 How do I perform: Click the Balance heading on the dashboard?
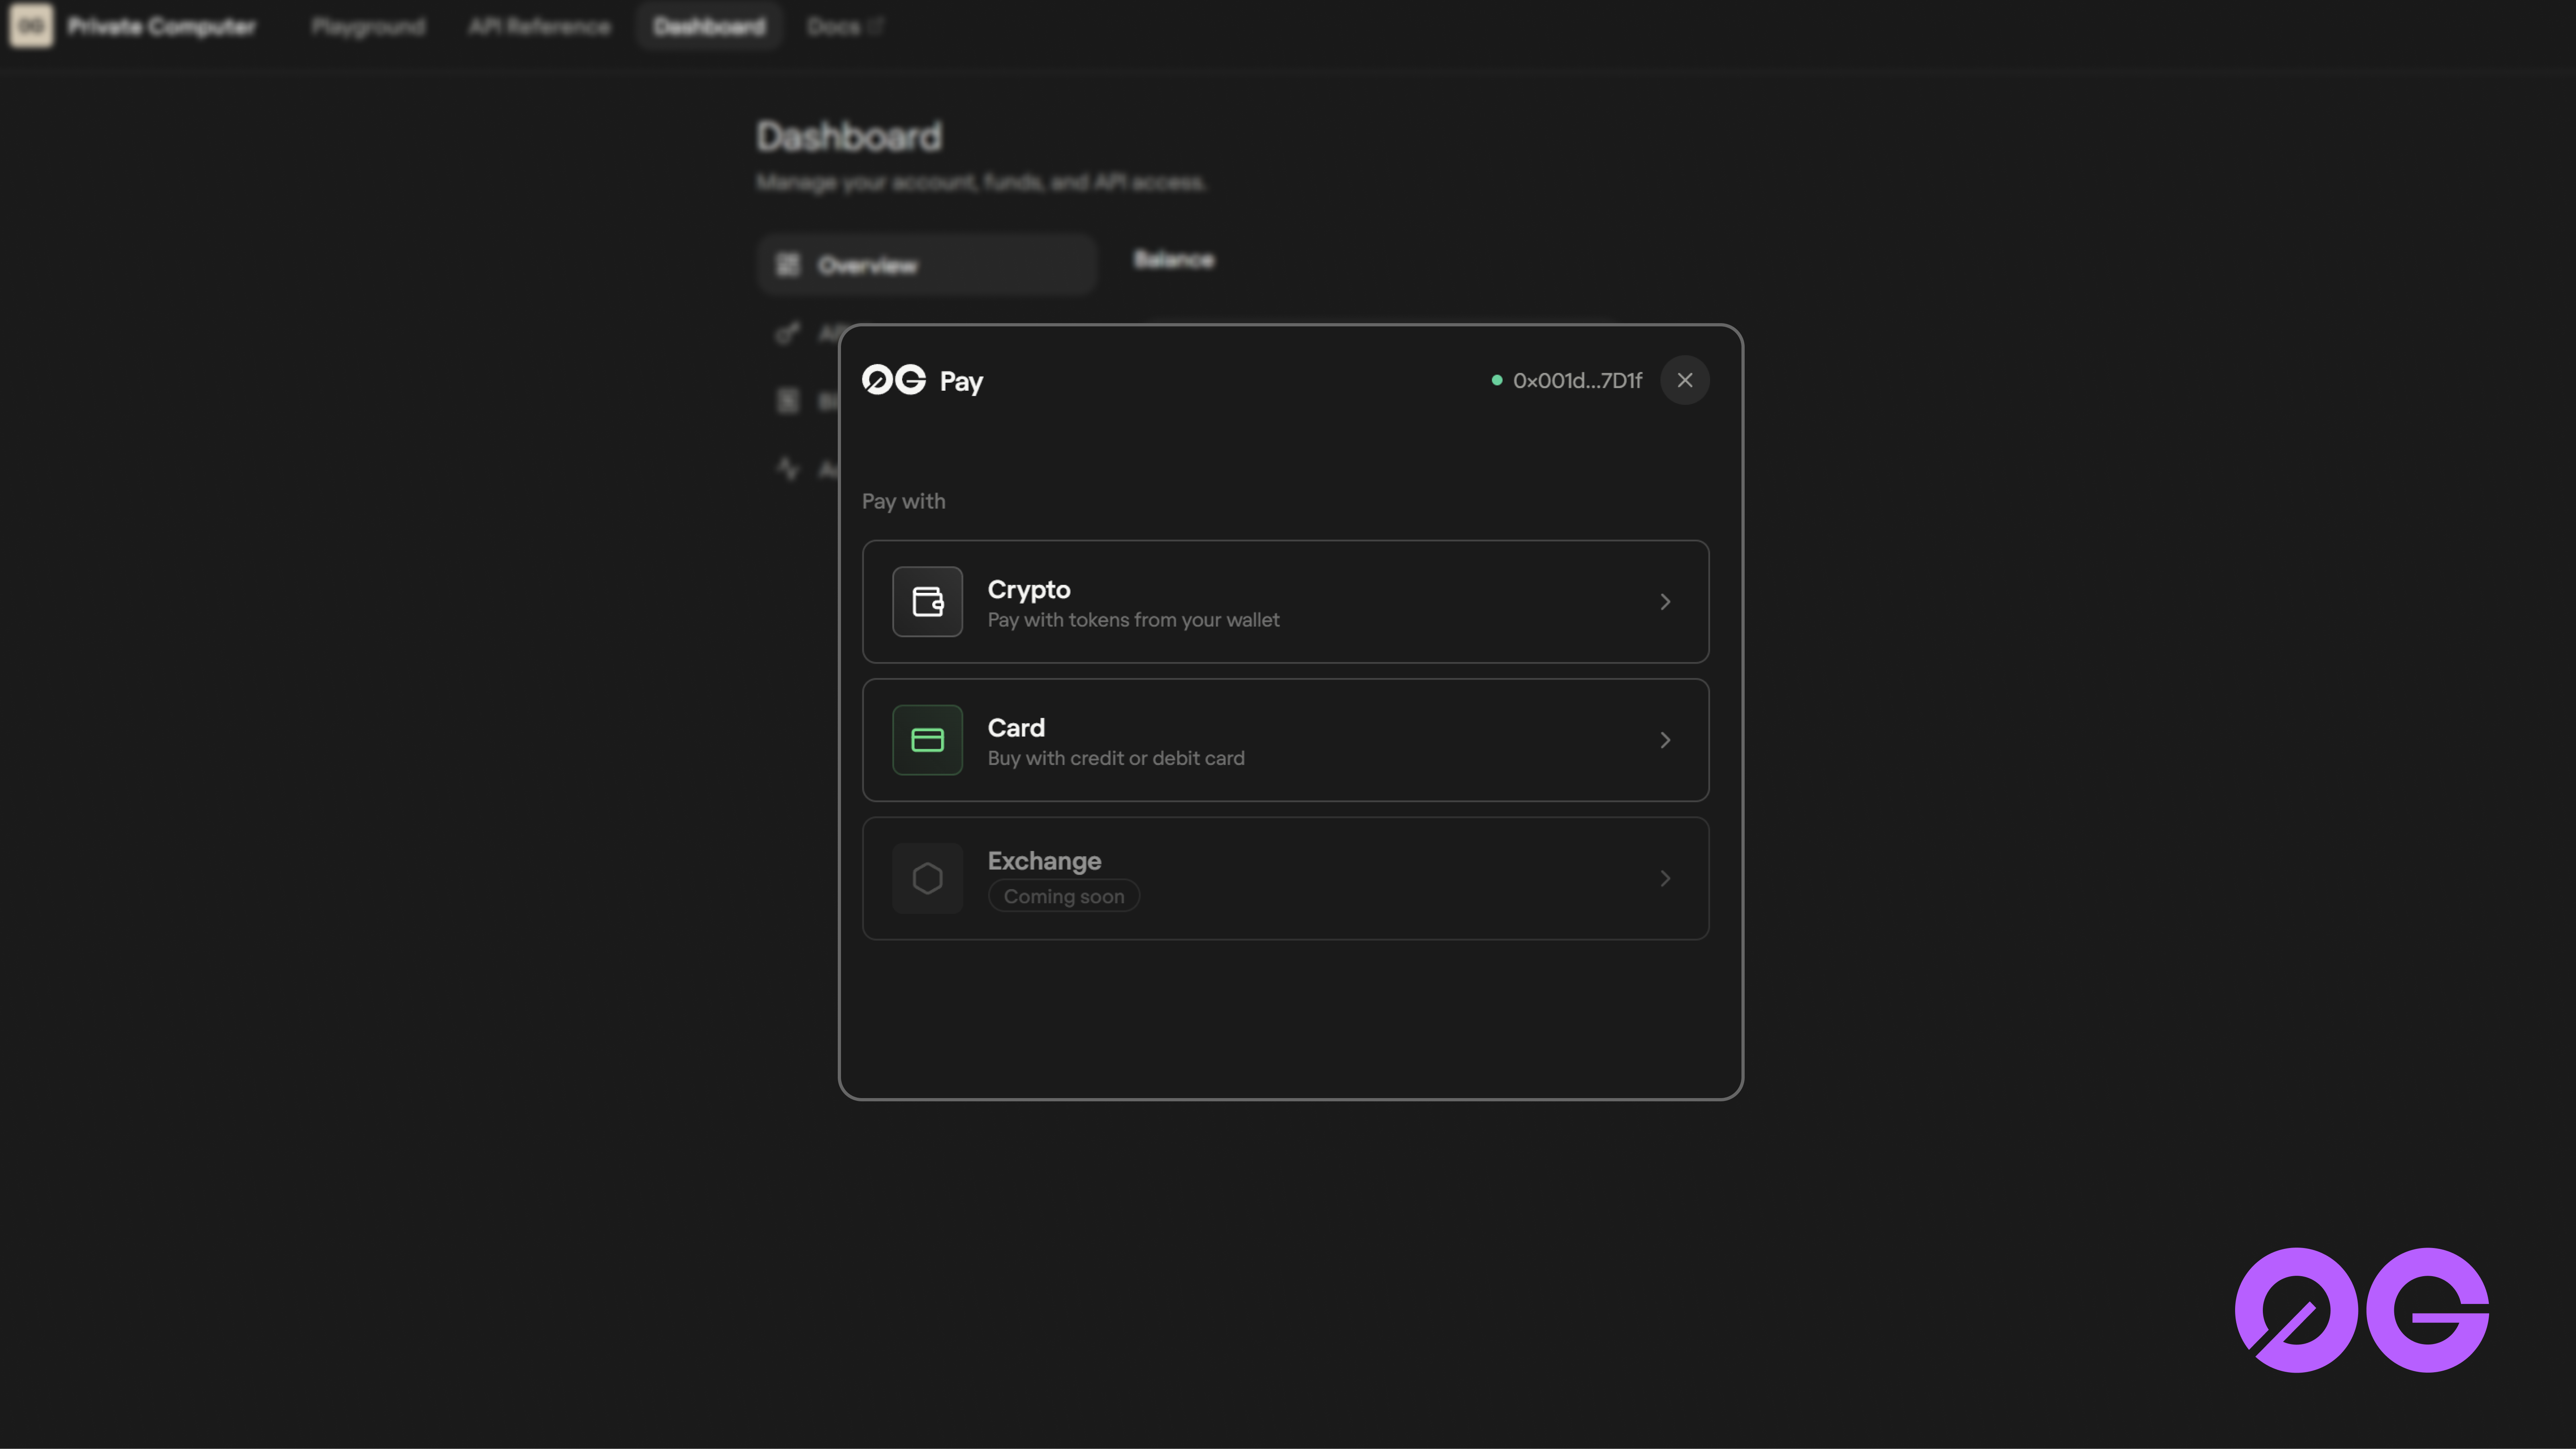coord(1174,260)
